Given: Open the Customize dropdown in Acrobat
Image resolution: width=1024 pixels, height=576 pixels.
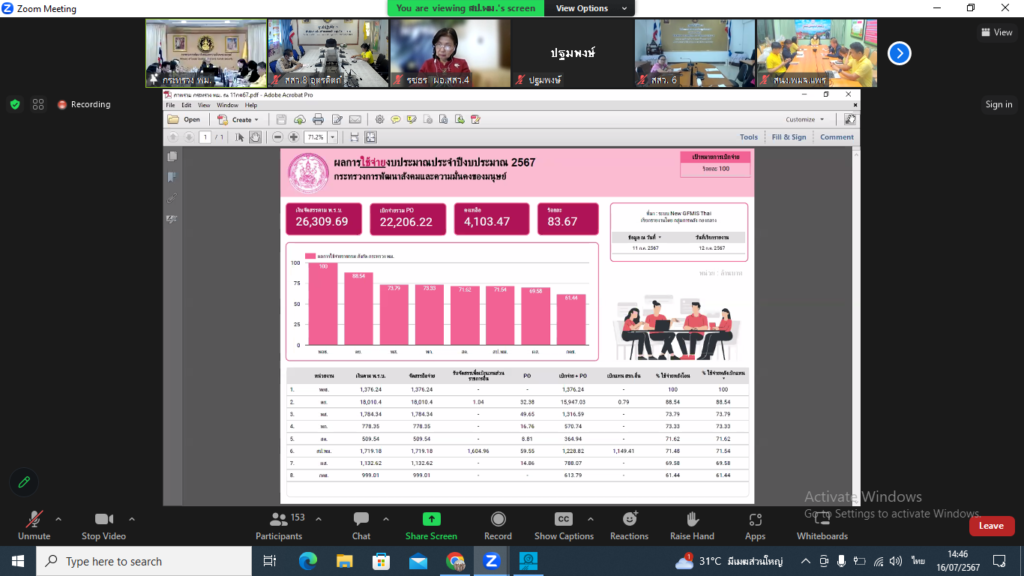Looking at the screenshot, I should [x=805, y=120].
